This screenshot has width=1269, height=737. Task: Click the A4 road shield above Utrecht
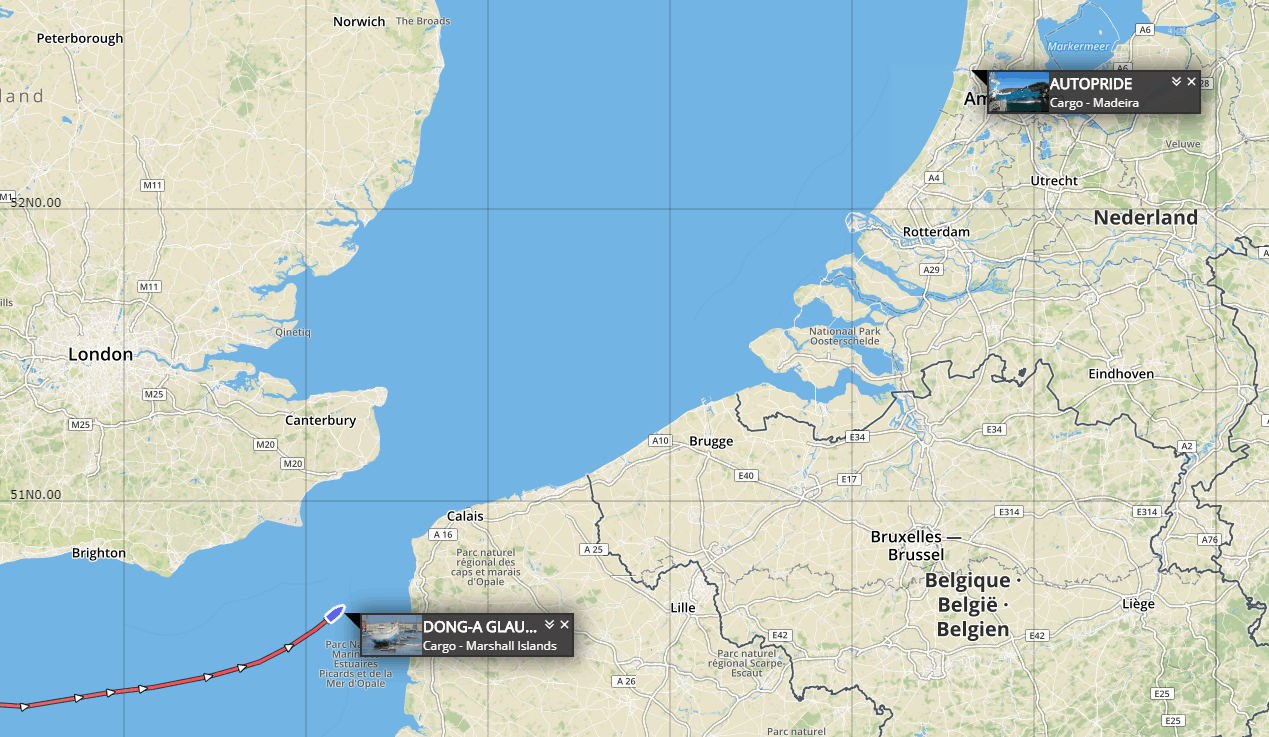(x=934, y=178)
